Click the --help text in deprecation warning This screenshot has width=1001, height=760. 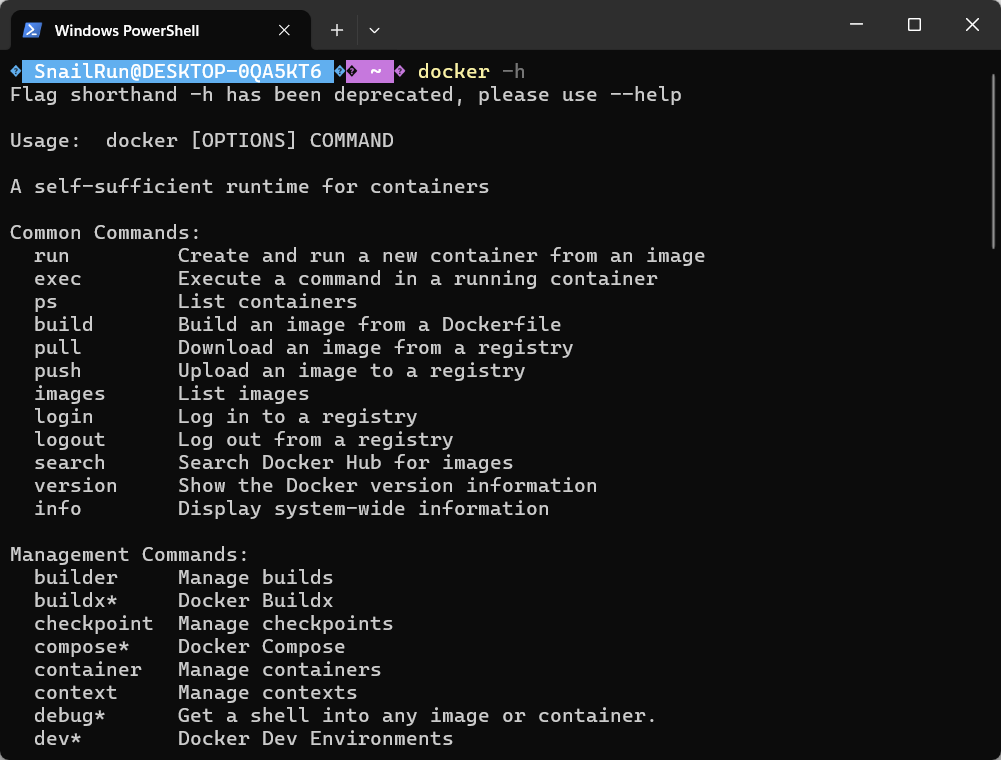pyautogui.click(x=645, y=95)
